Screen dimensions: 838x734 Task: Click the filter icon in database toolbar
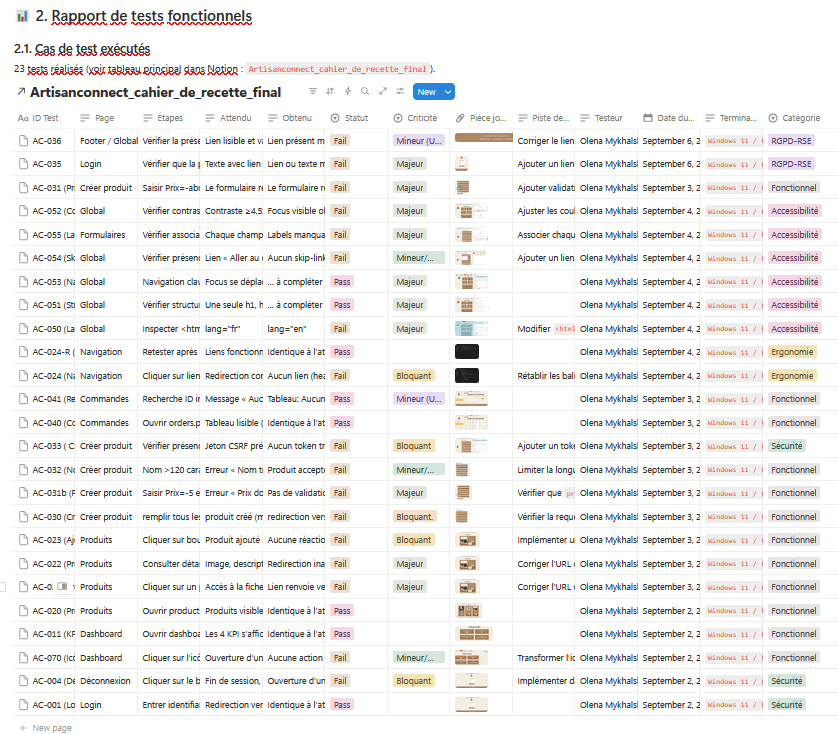[313, 92]
